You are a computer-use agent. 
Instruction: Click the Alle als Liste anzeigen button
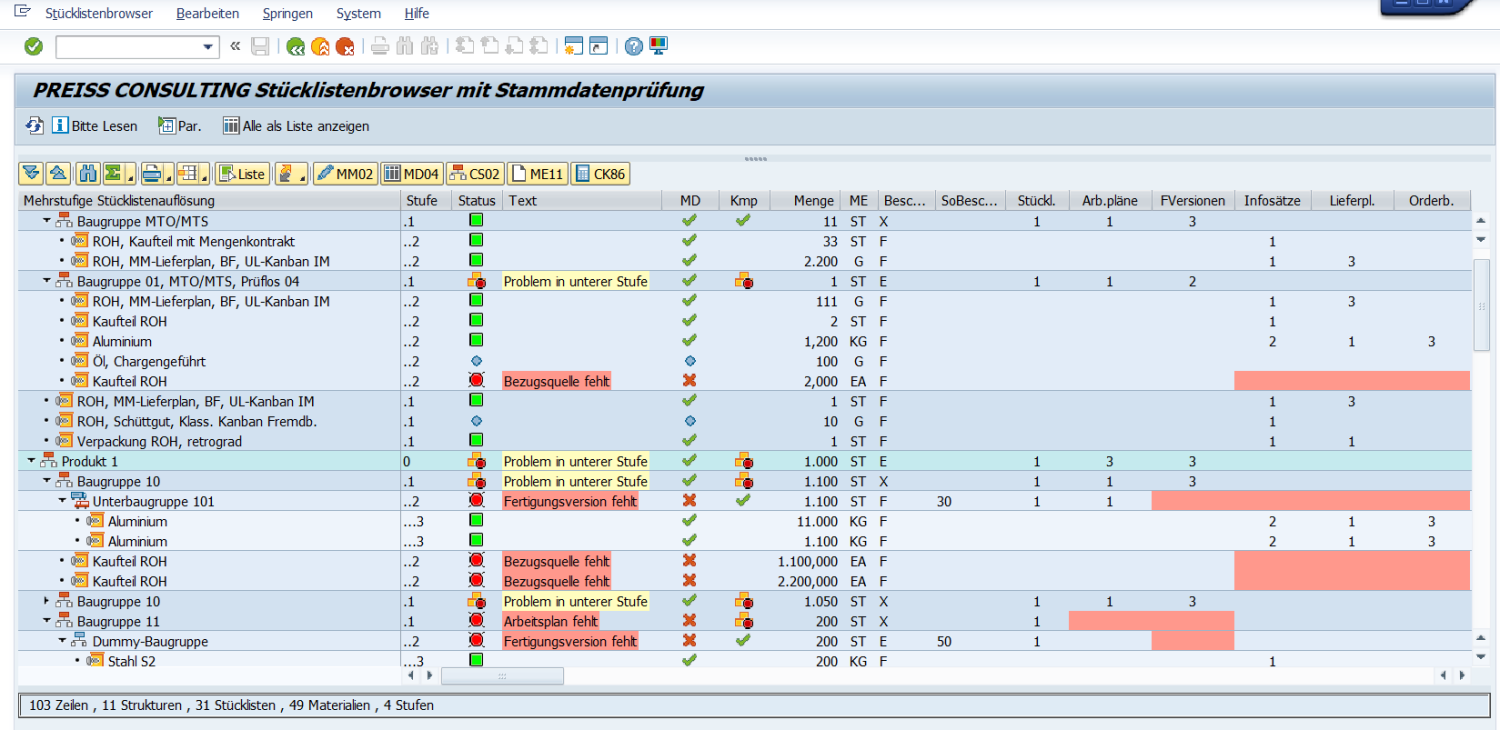click(296, 126)
